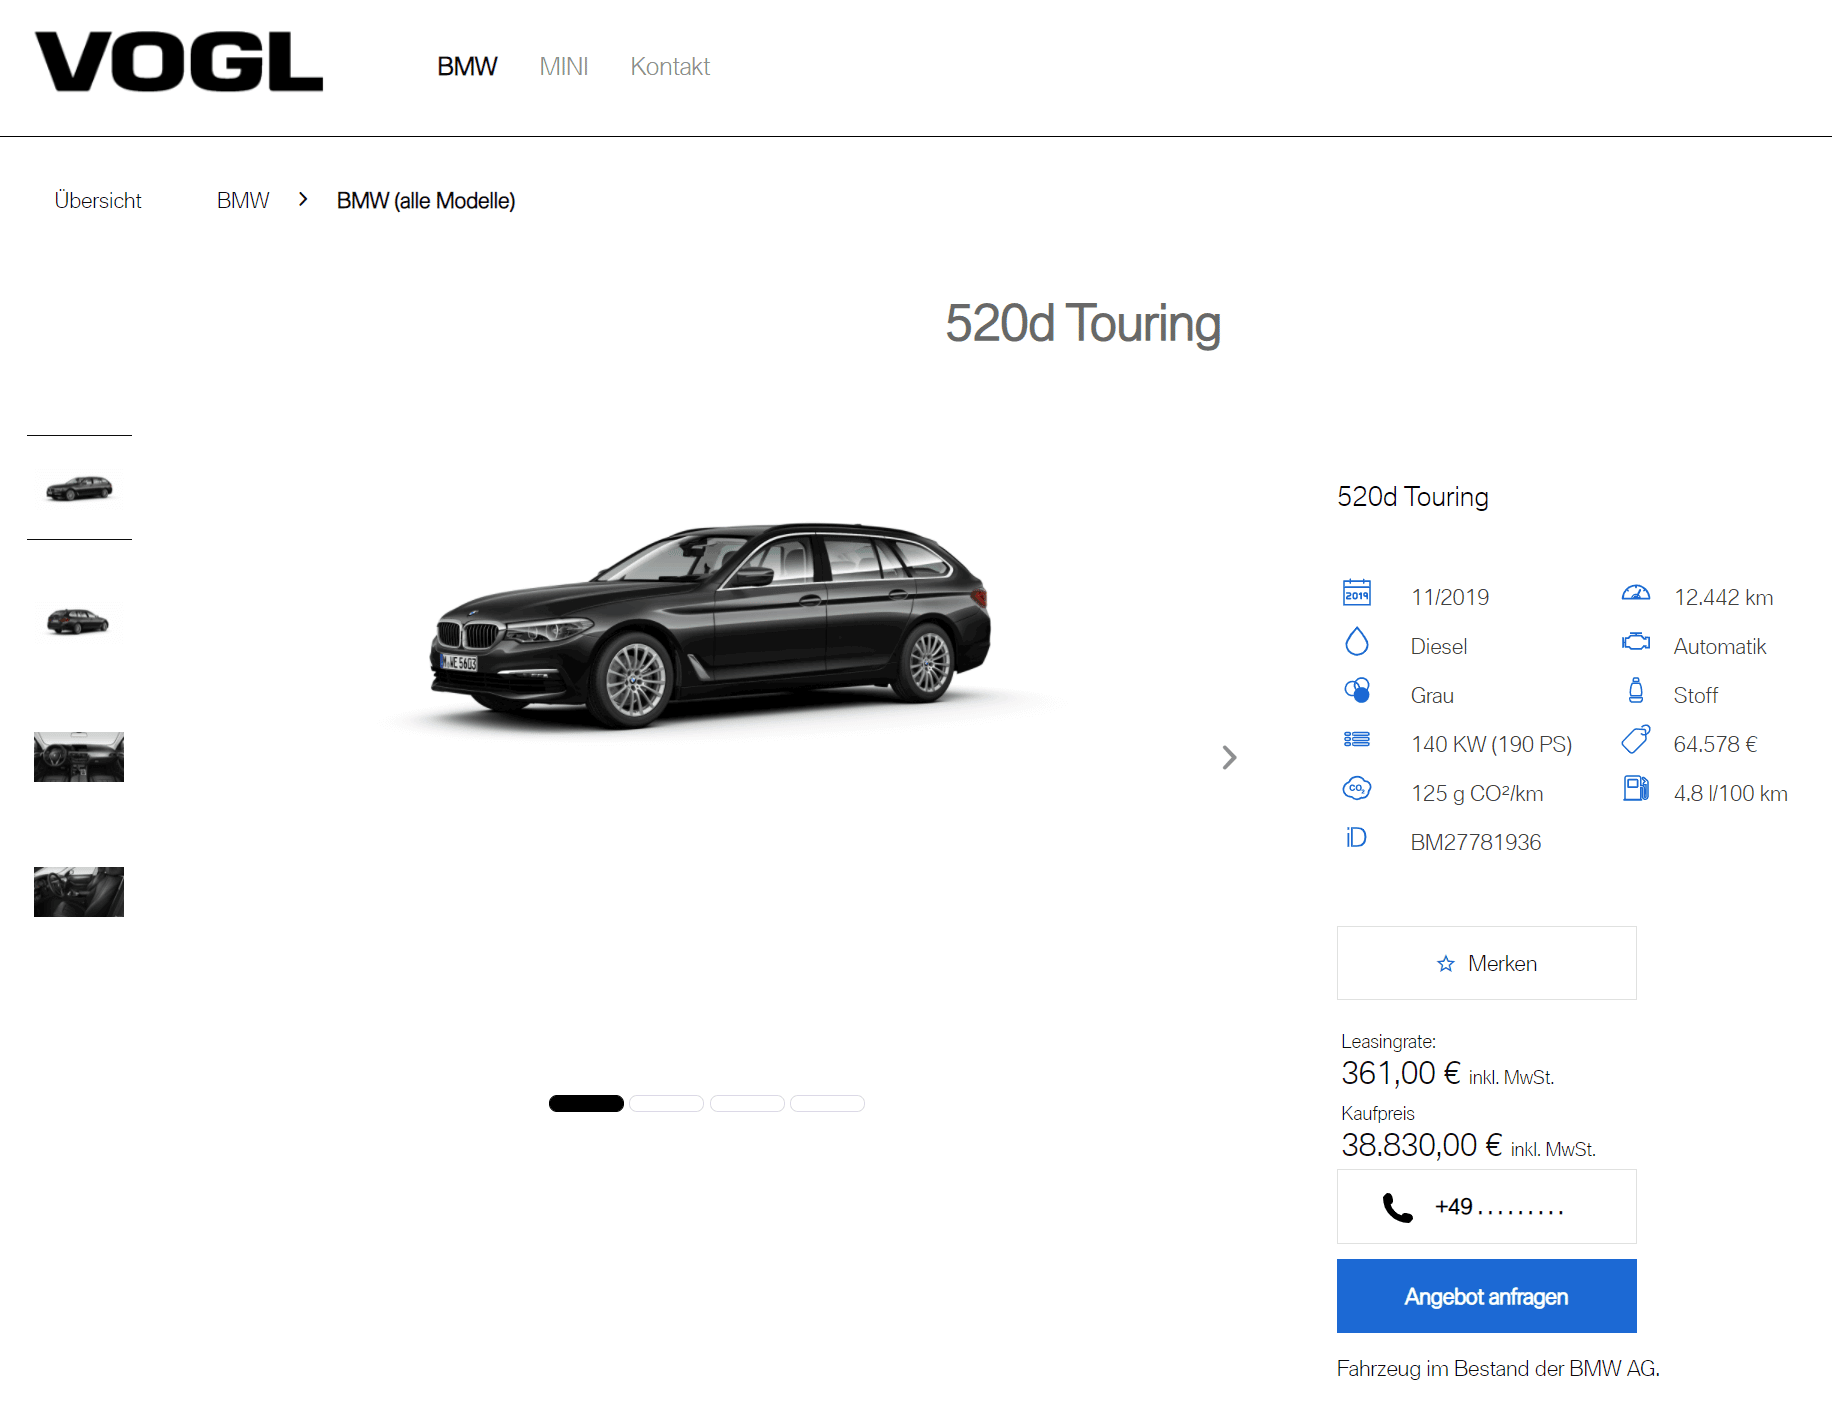Screen dimensions: 1832x1420
Task: Click the price tag icon
Action: (x=1635, y=739)
